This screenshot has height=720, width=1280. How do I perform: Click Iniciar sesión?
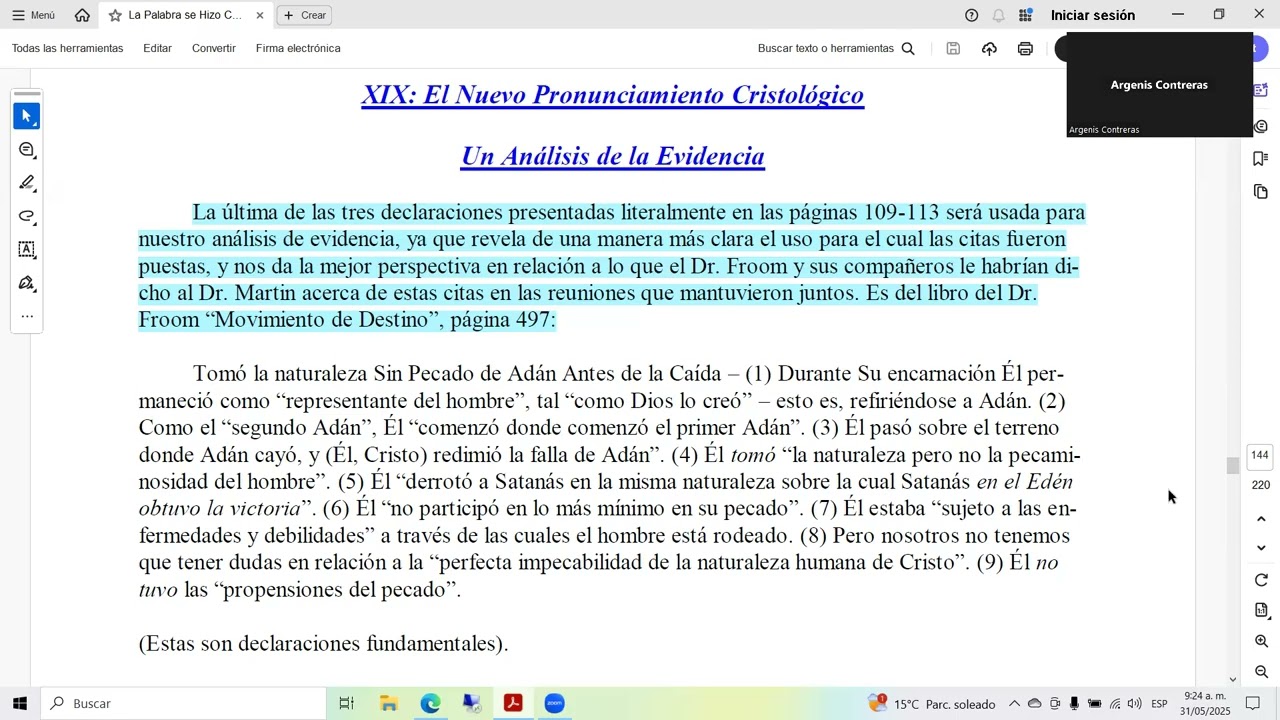click(1093, 15)
